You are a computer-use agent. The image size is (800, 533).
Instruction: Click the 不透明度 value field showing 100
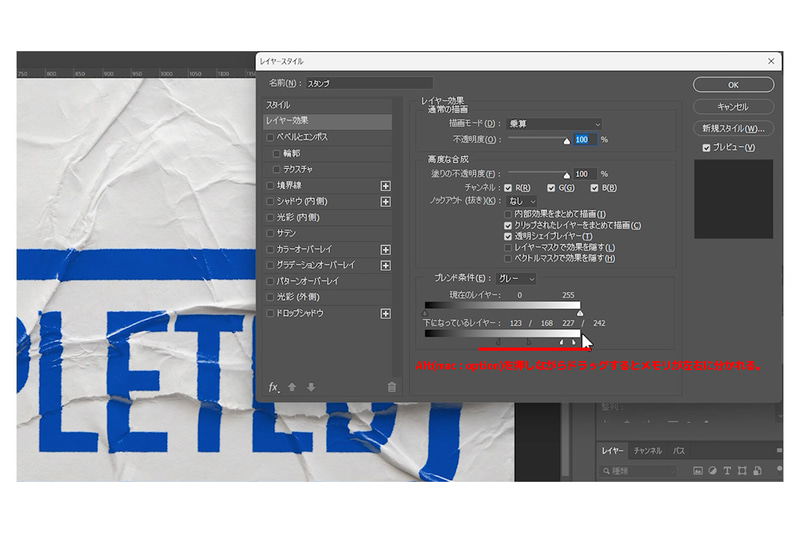pos(585,140)
